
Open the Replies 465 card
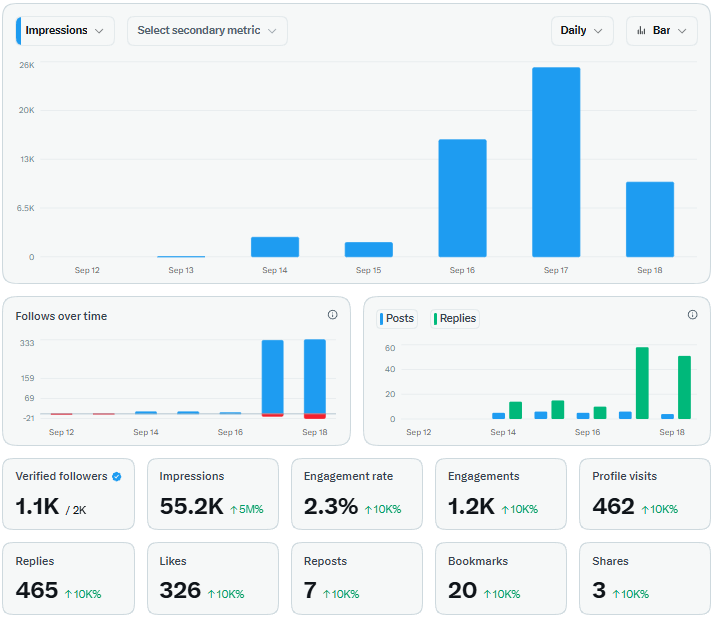69,579
